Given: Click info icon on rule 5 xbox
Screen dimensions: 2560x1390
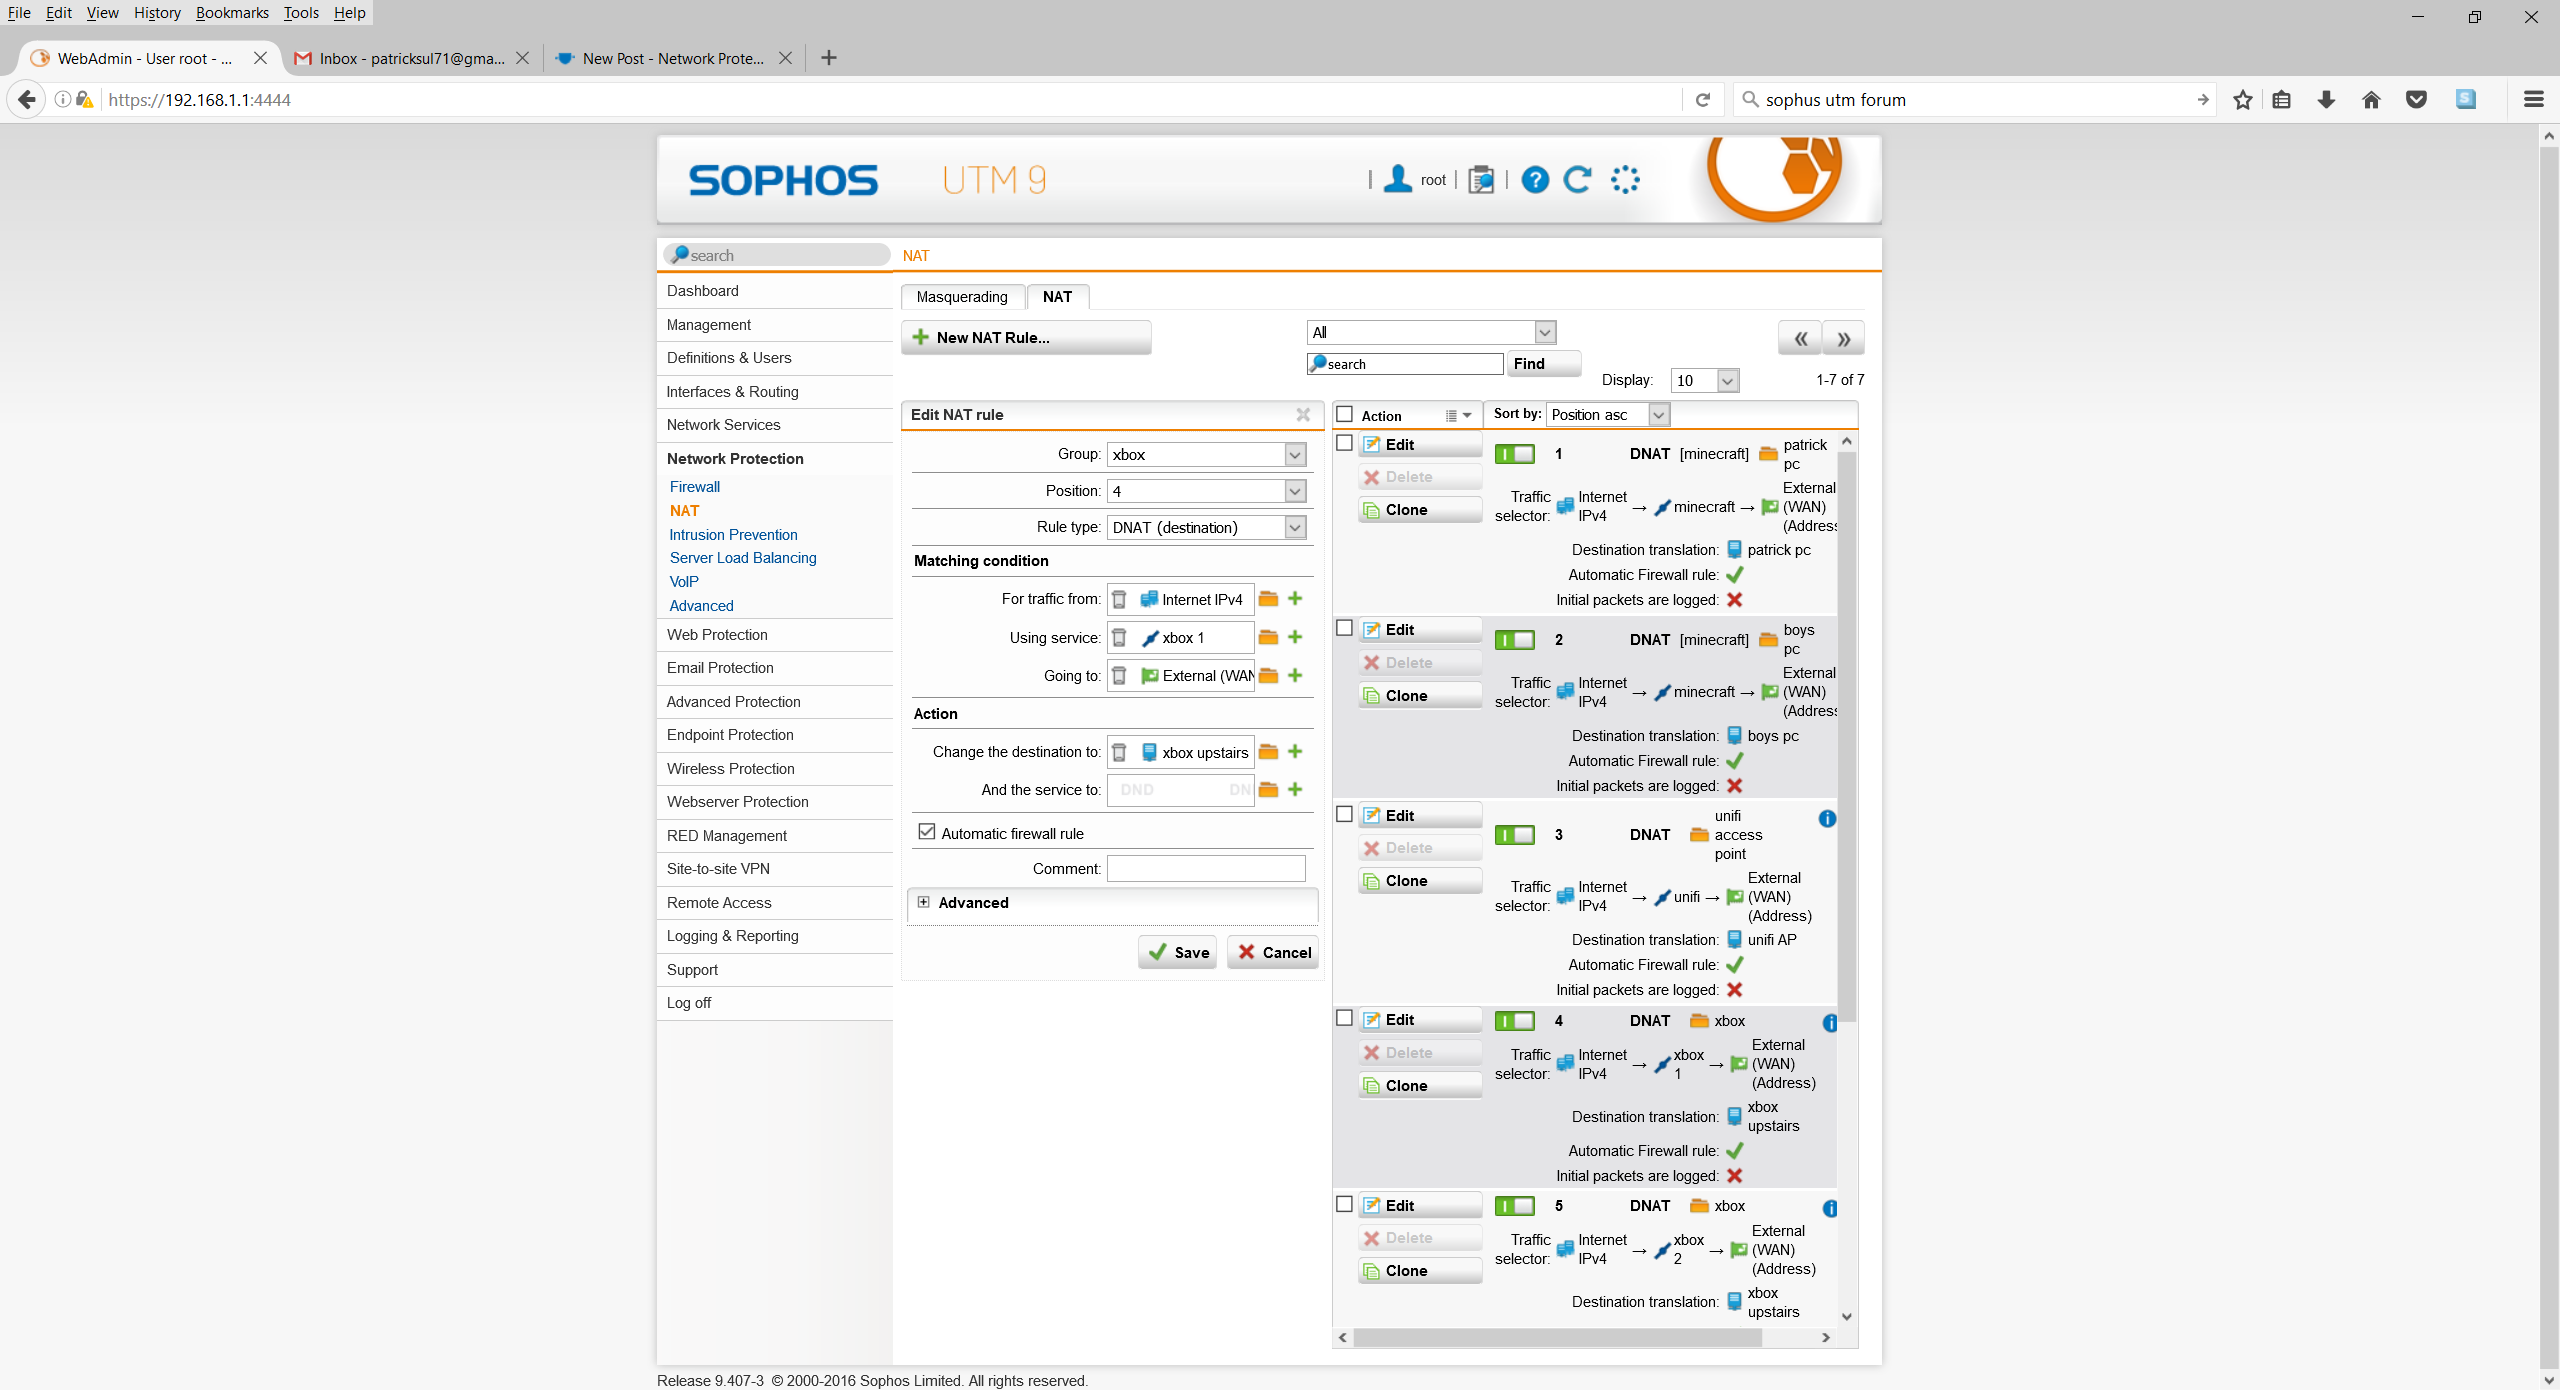Looking at the screenshot, I should pos(1829,1208).
